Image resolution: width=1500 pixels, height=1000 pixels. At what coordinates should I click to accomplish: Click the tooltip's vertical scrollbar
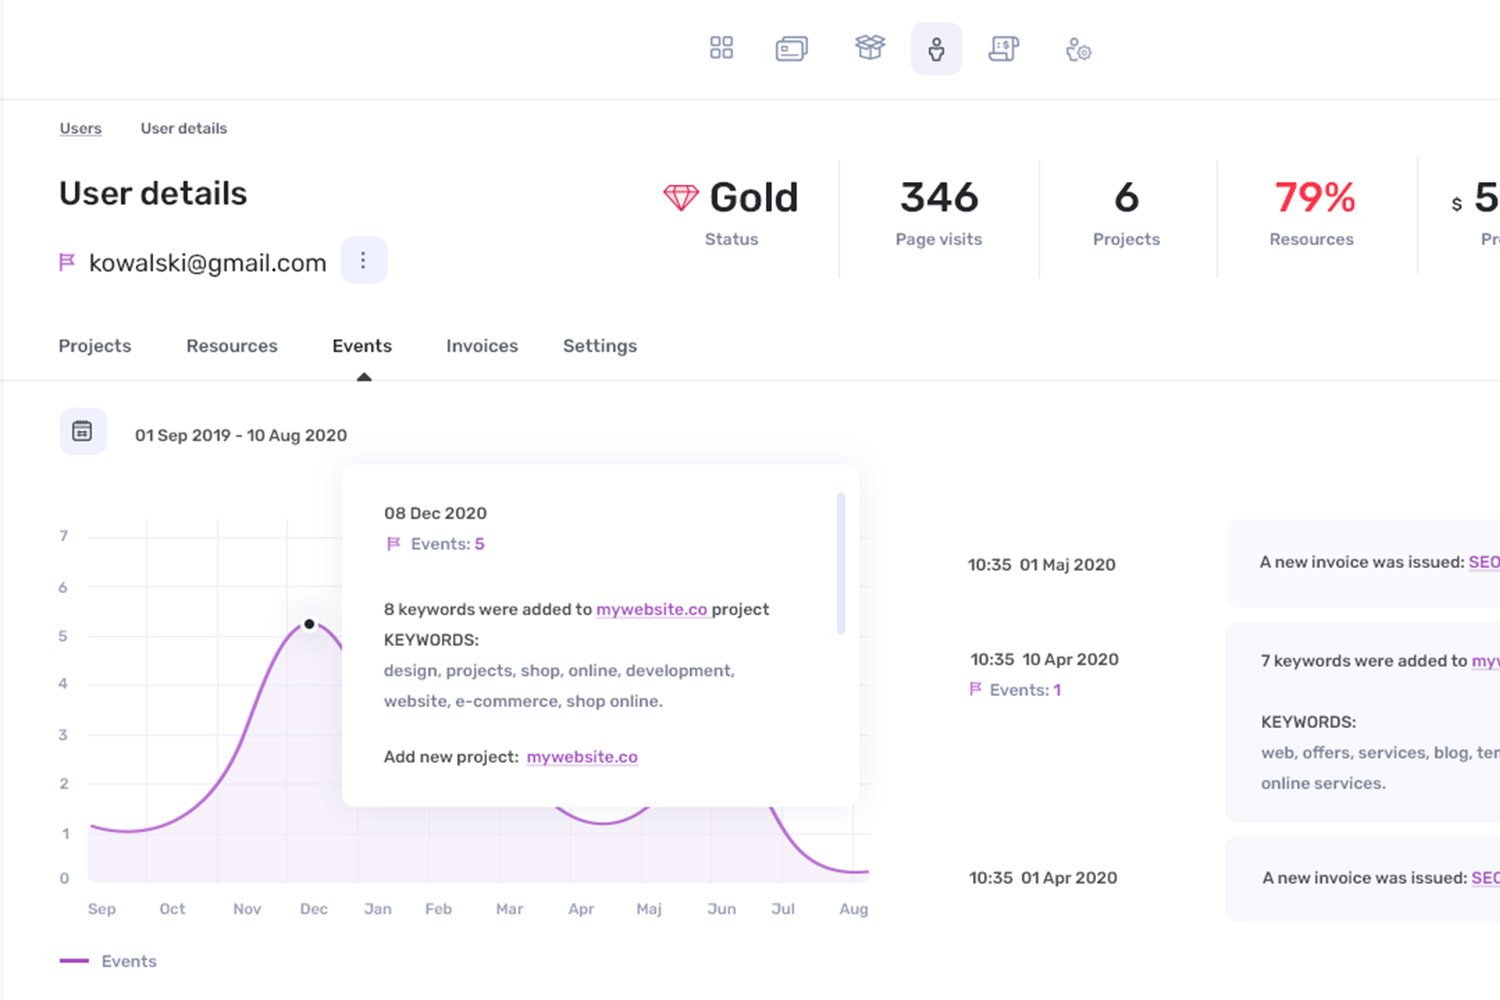[841, 563]
